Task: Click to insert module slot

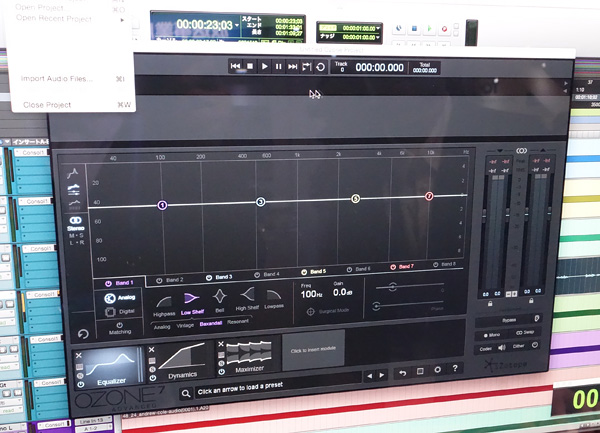Action: (x=313, y=350)
